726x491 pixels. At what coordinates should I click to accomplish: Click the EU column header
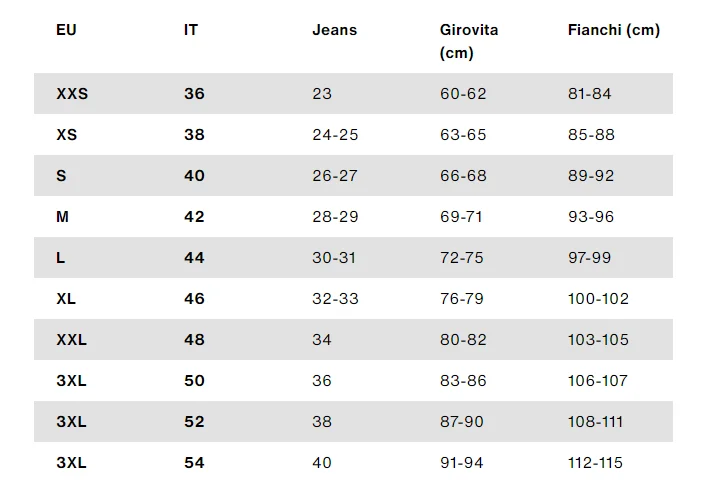tap(66, 30)
